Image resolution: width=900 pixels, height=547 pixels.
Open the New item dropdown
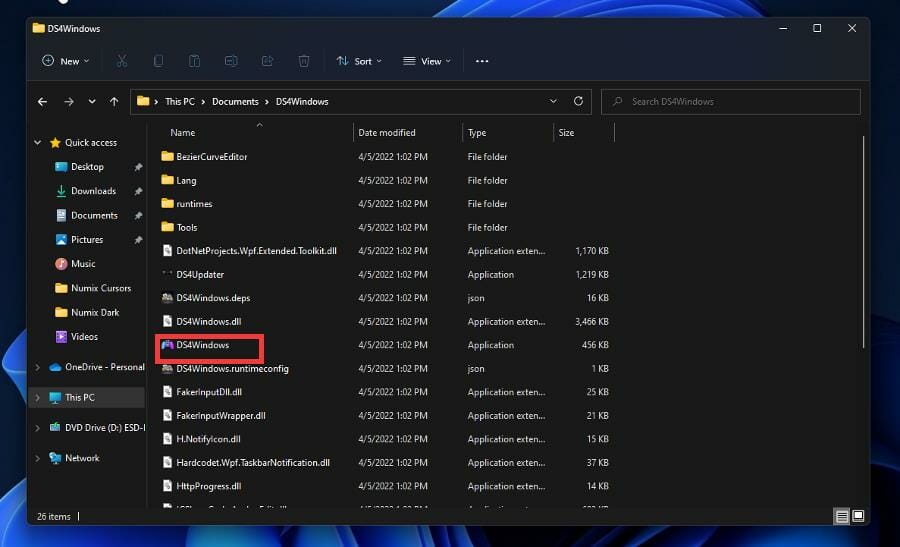tap(66, 61)
